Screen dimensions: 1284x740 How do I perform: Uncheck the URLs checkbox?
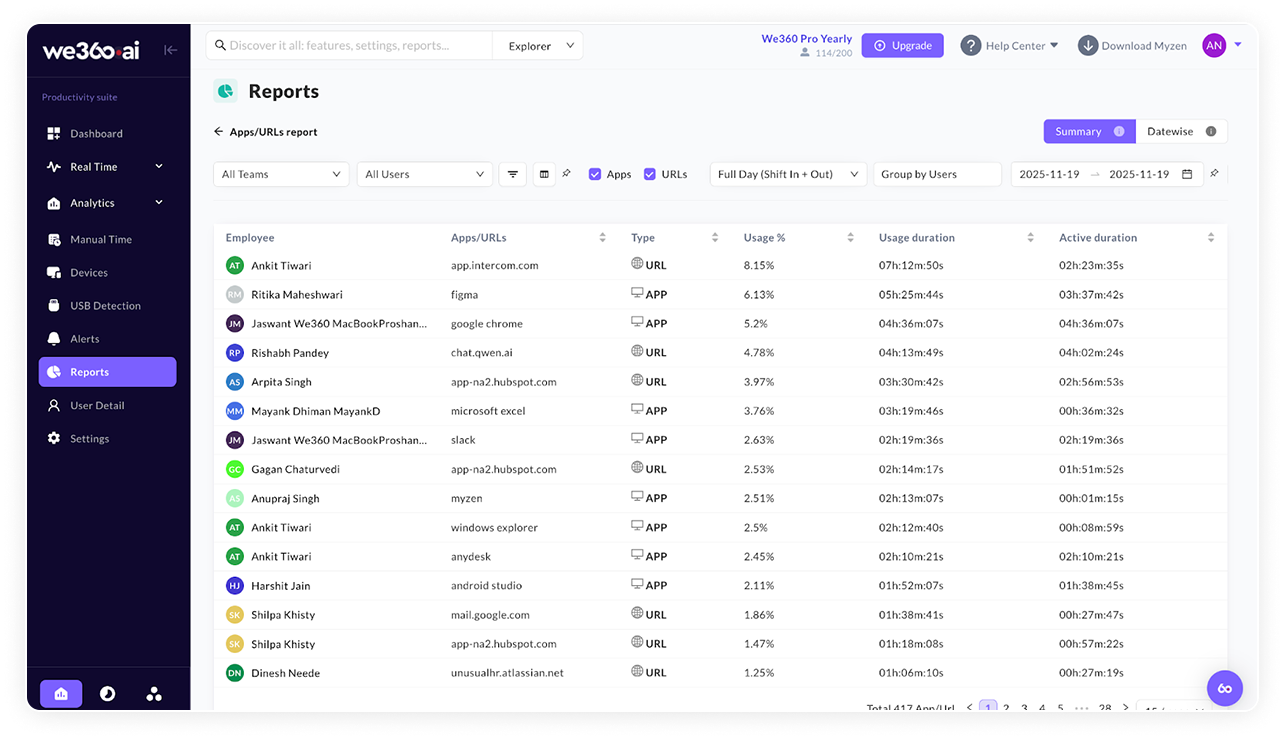coord(650,174)
